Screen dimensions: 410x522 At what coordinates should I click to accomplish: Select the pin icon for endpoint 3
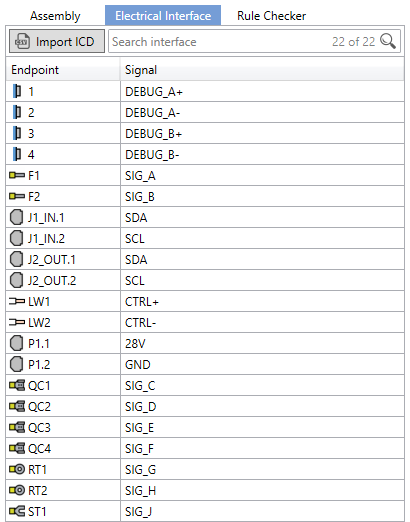click(x=17, y=133)
